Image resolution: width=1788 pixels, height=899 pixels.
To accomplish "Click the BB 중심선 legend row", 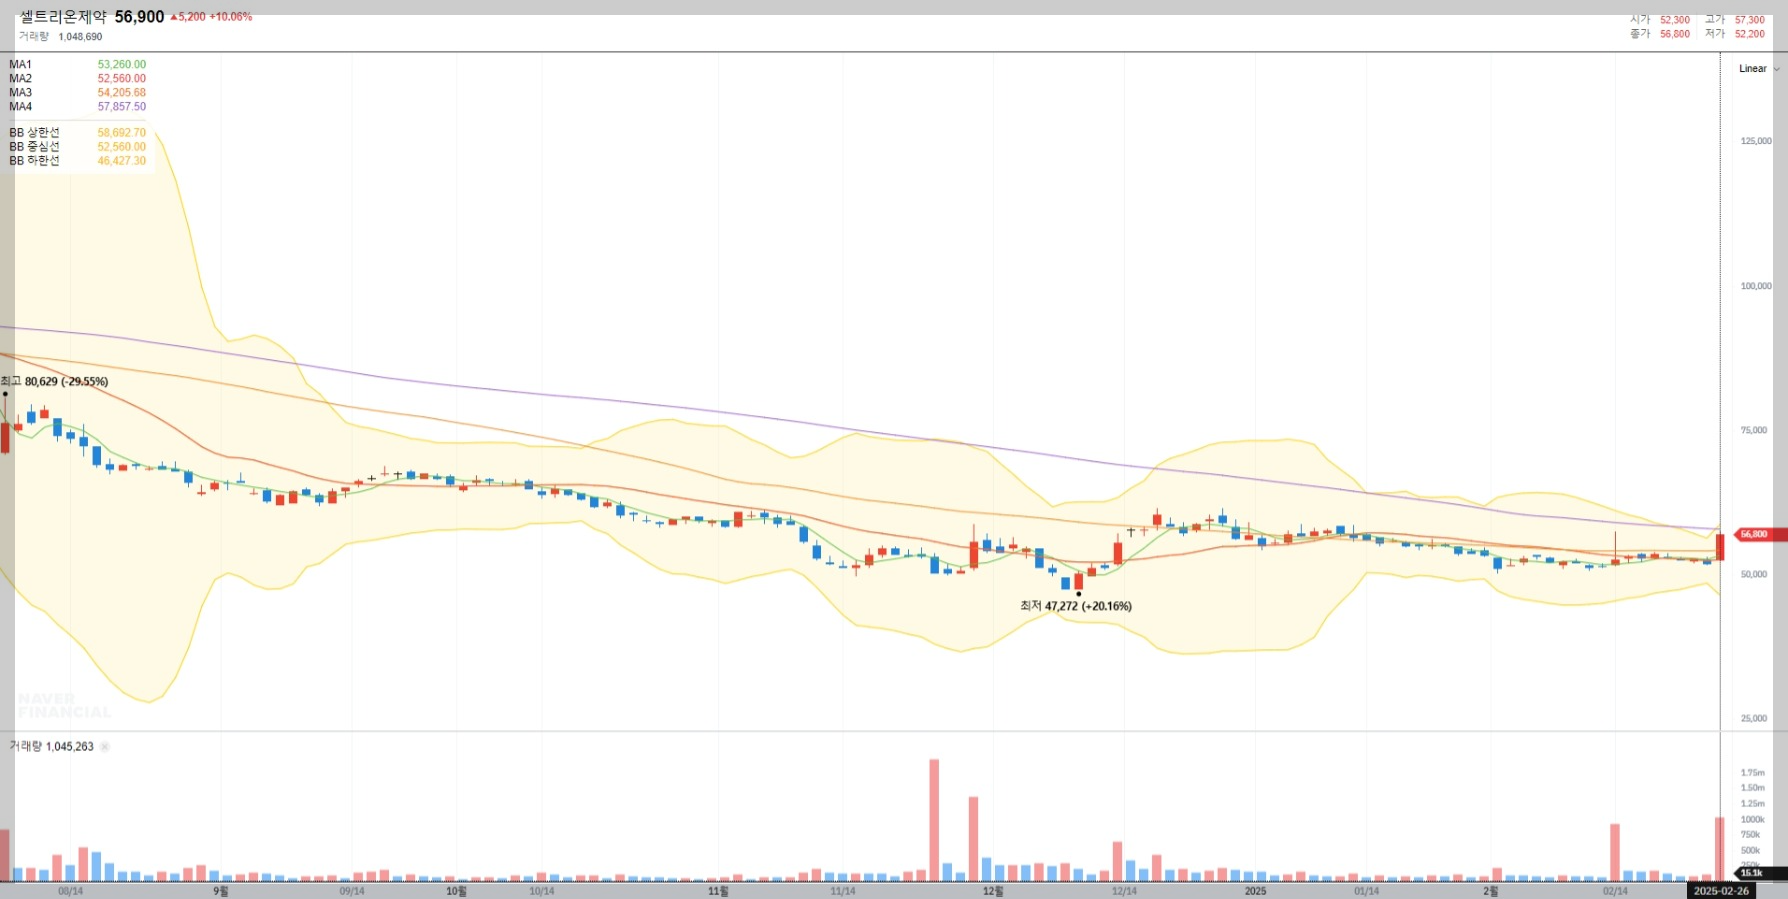I will (77, 147).
